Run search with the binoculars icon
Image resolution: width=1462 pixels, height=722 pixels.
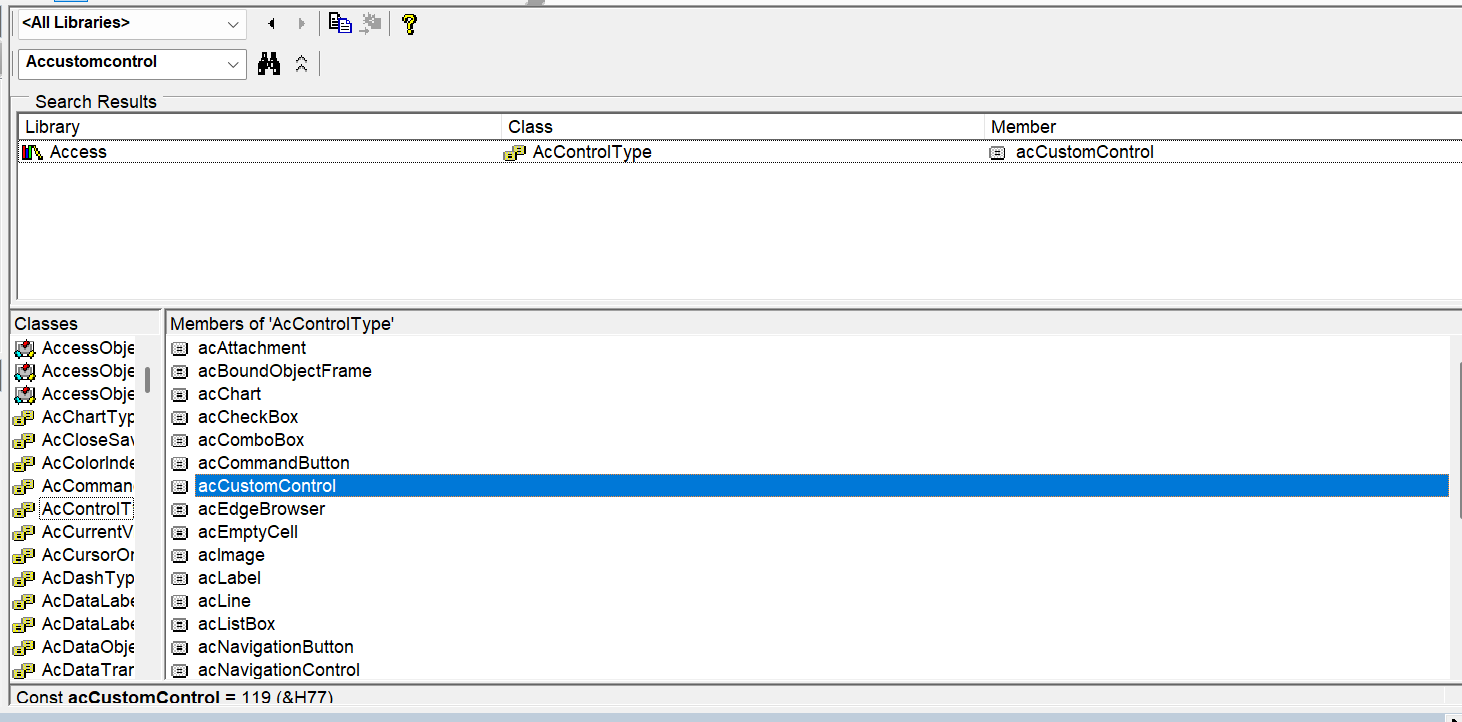click(x=269, y=64)
